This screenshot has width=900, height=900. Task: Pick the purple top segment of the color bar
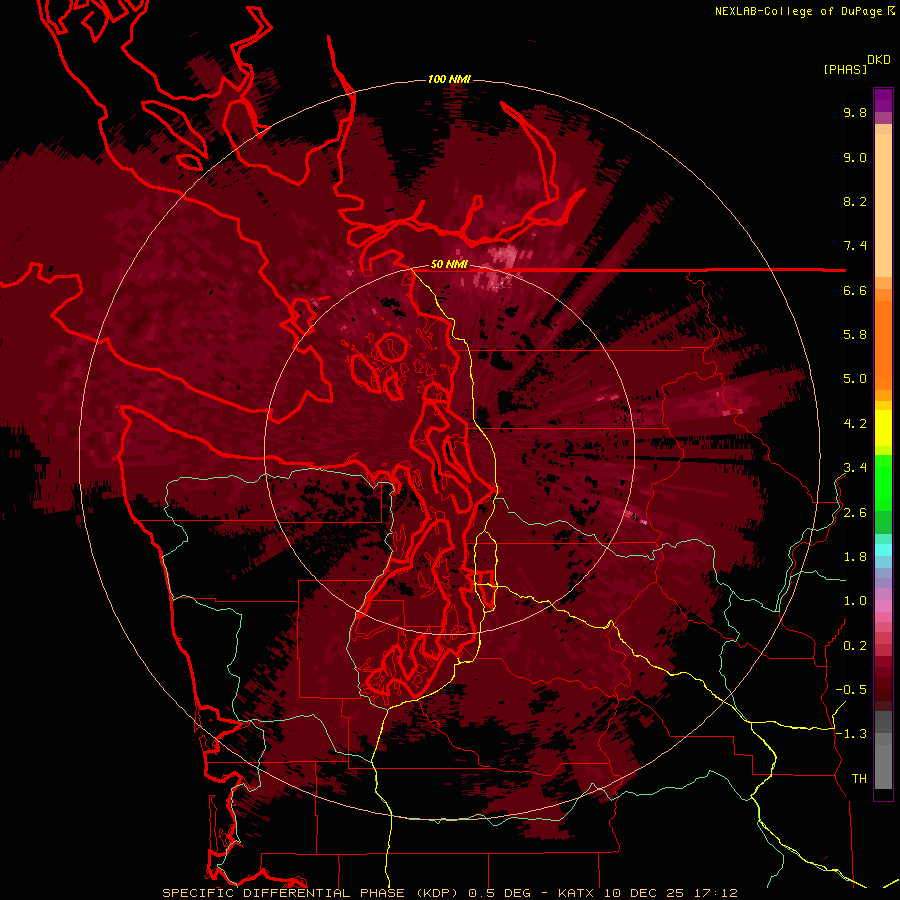pos(883,100)
